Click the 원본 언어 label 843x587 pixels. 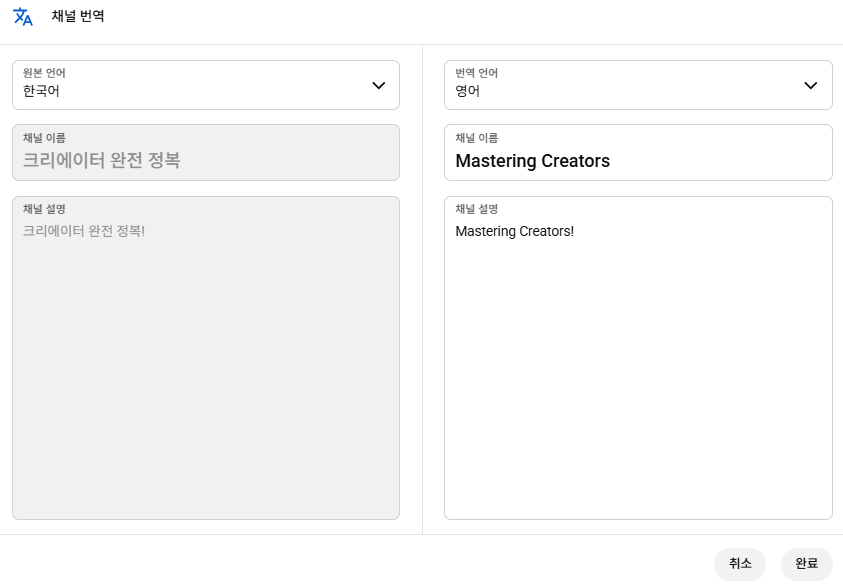[44, 73]
